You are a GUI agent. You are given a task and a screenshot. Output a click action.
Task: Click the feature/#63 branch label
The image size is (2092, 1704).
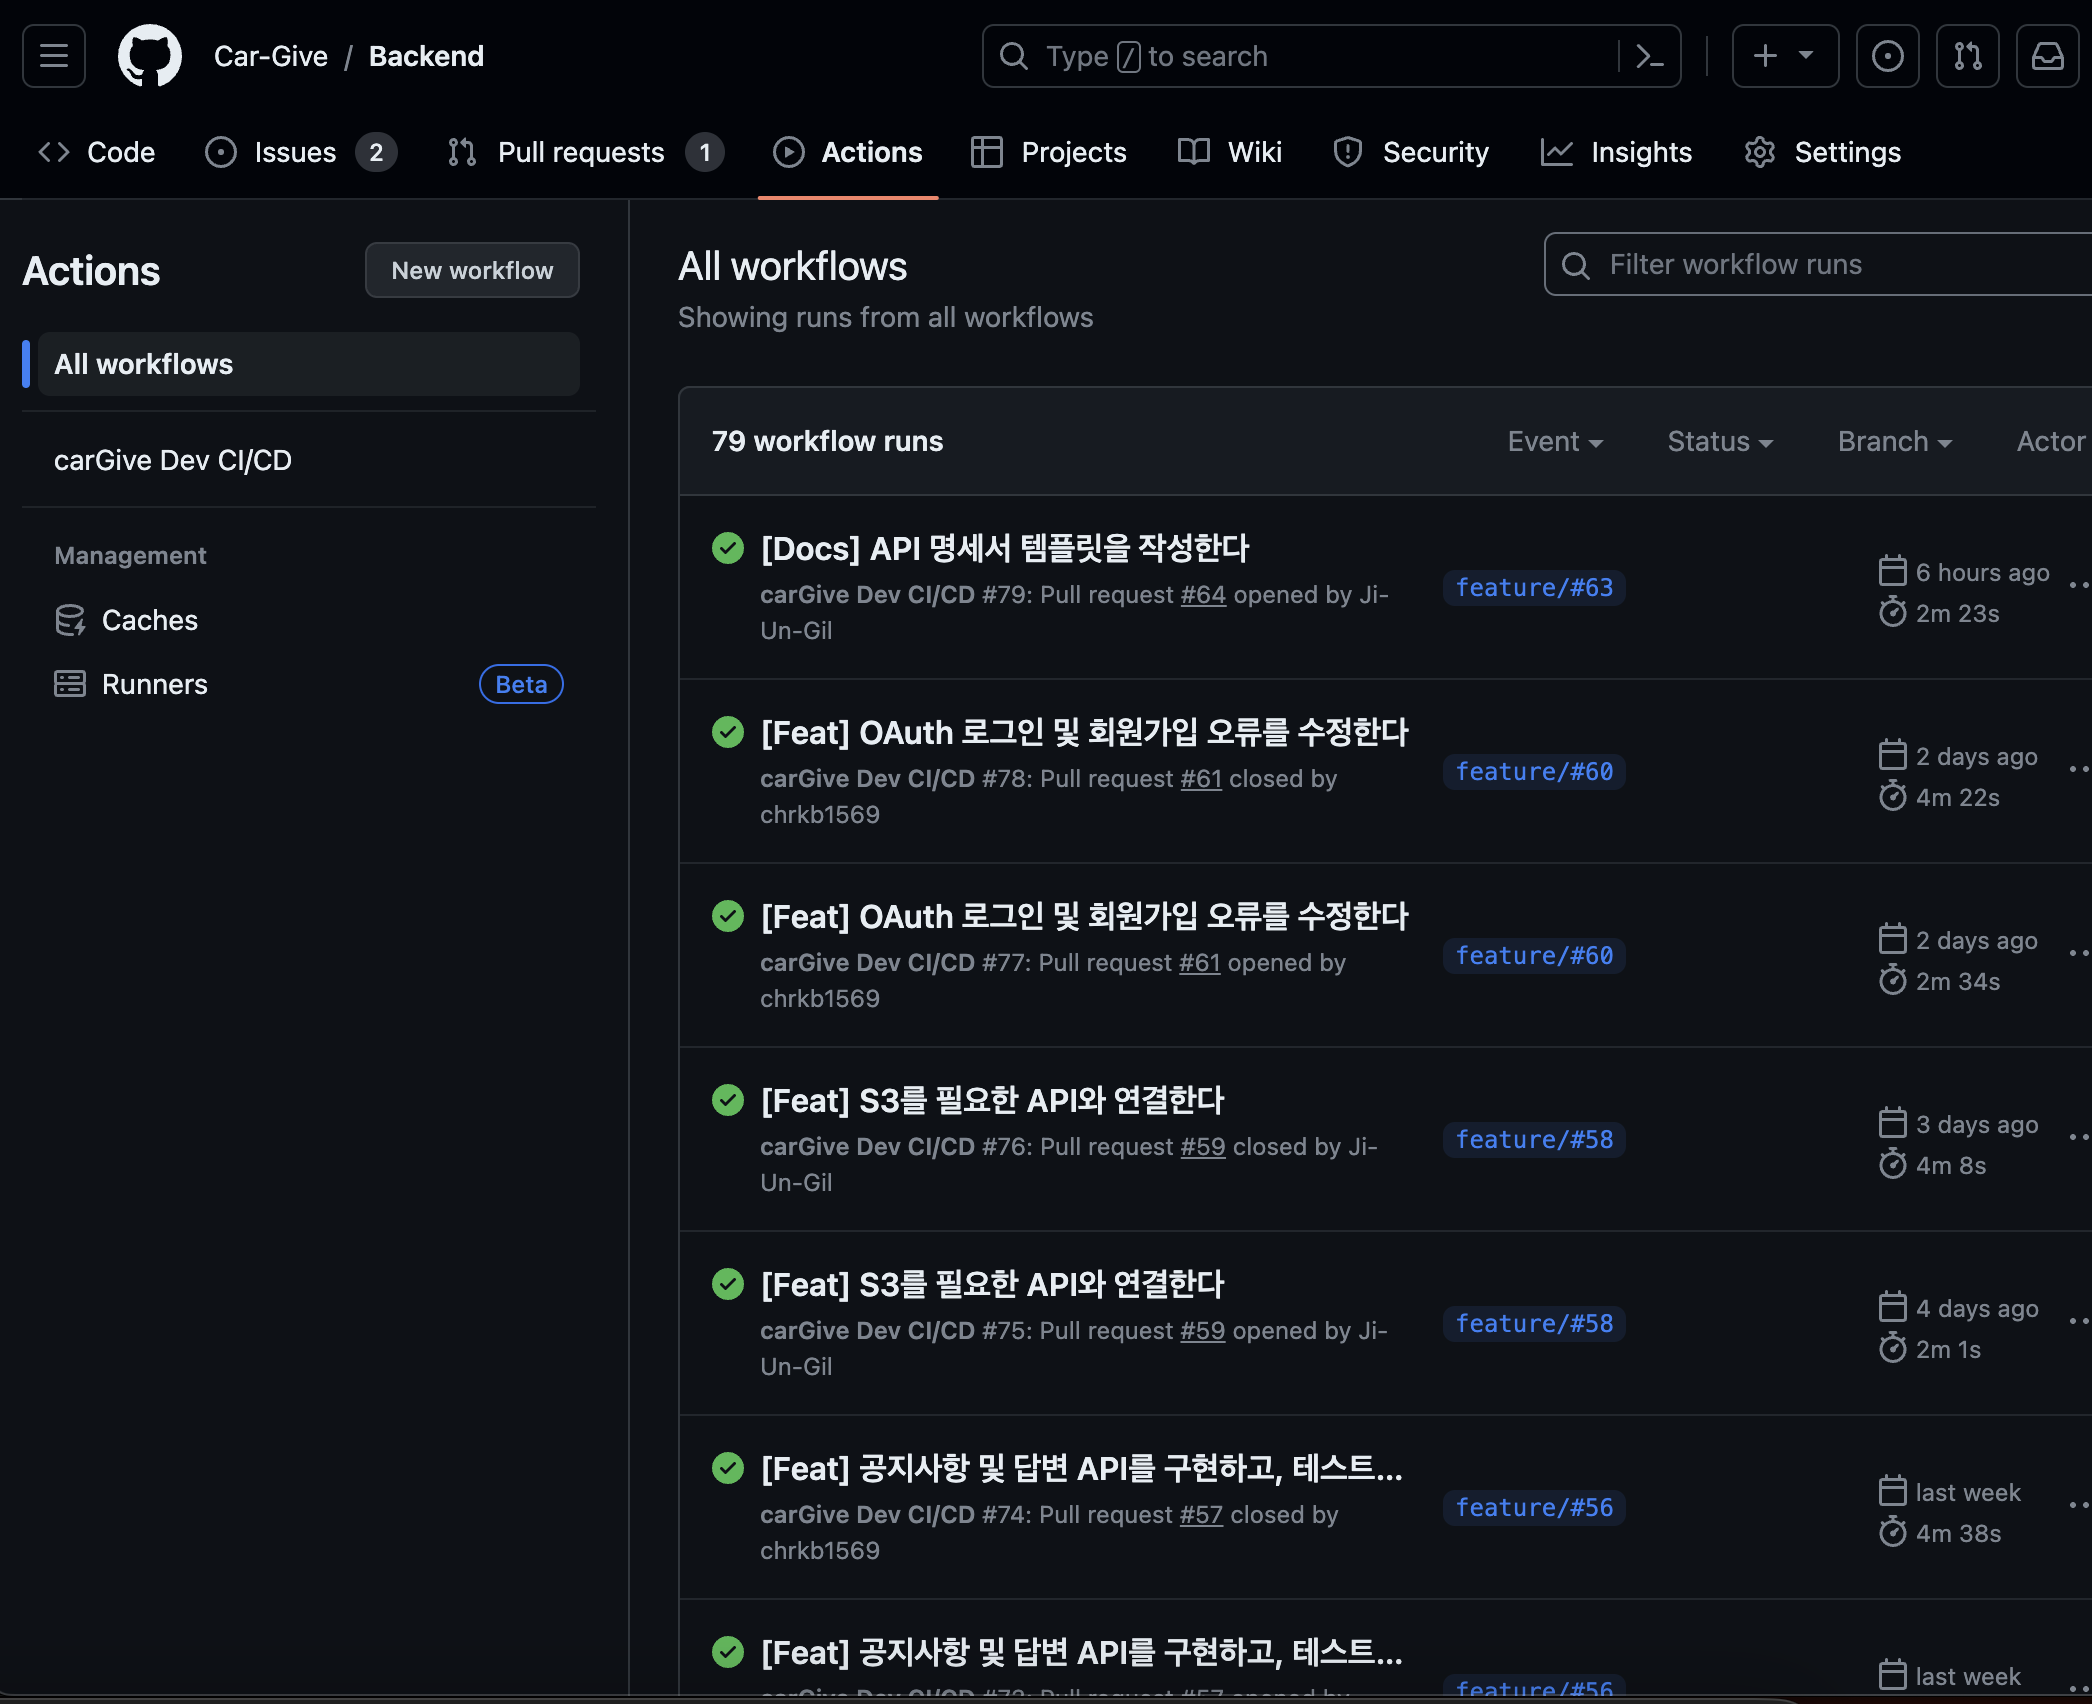[1534, 587]
